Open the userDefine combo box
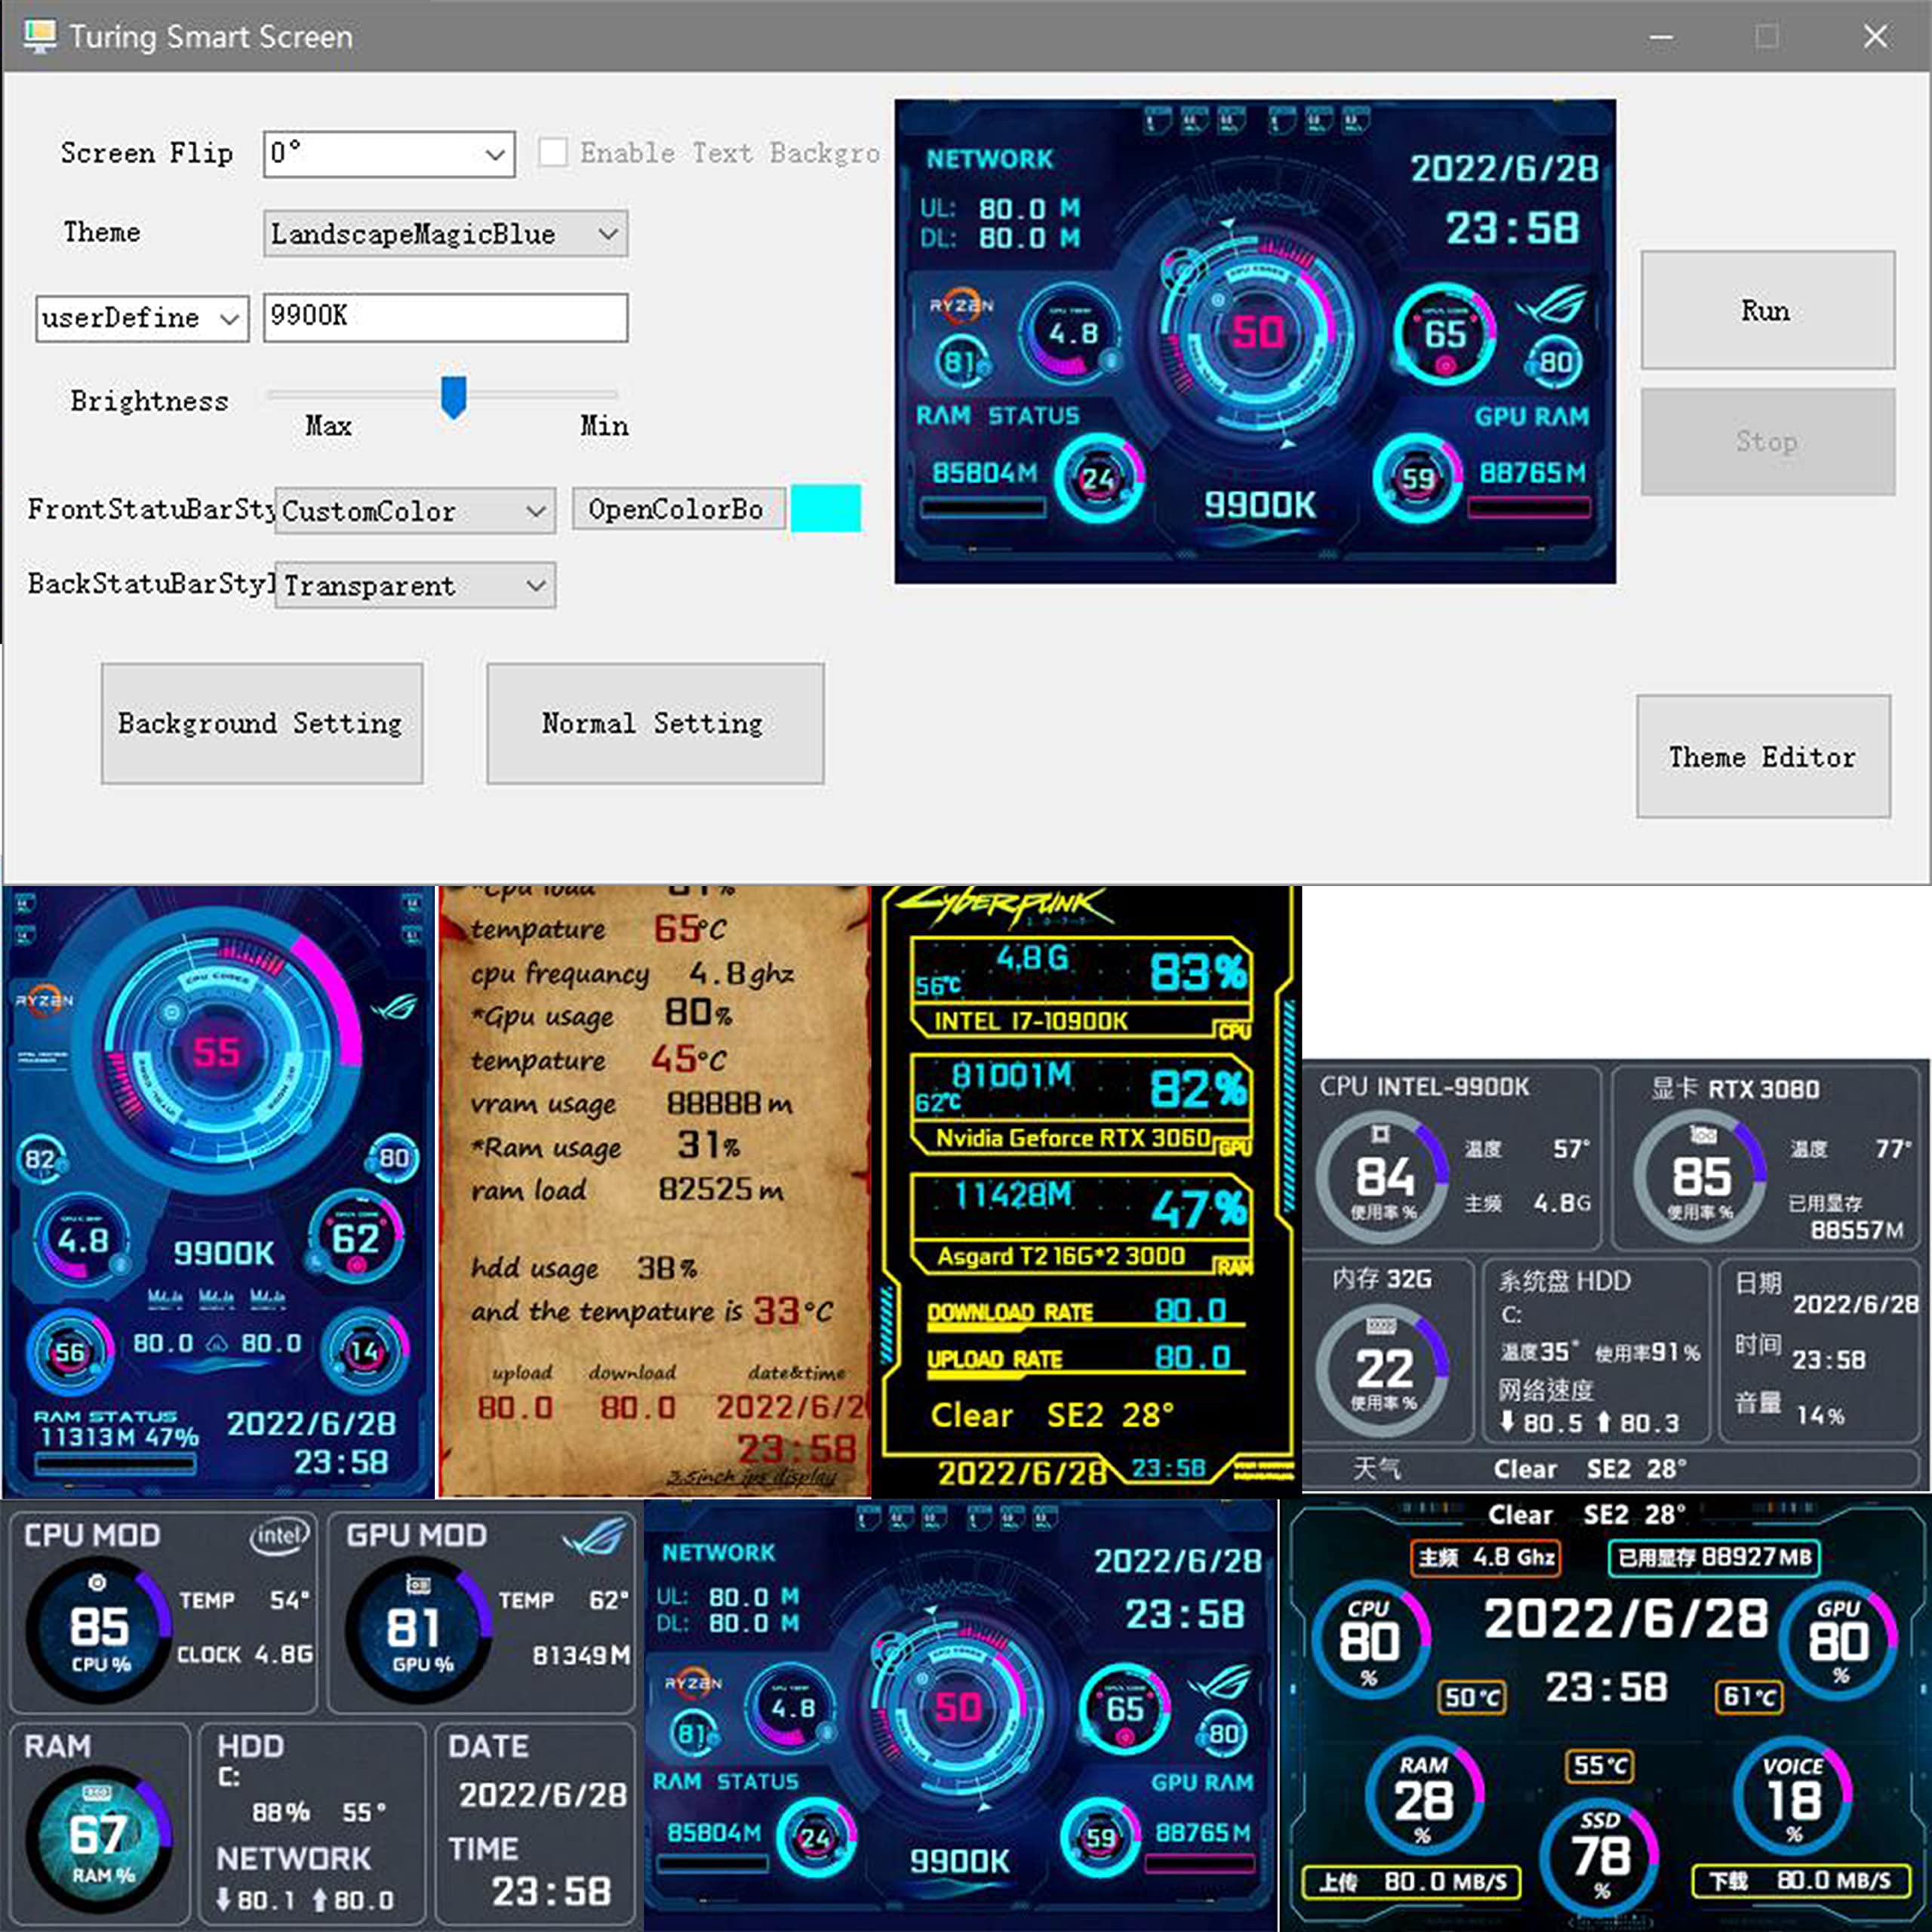1932x1932 pixels. pyautogui.click(x=142, y=318)
